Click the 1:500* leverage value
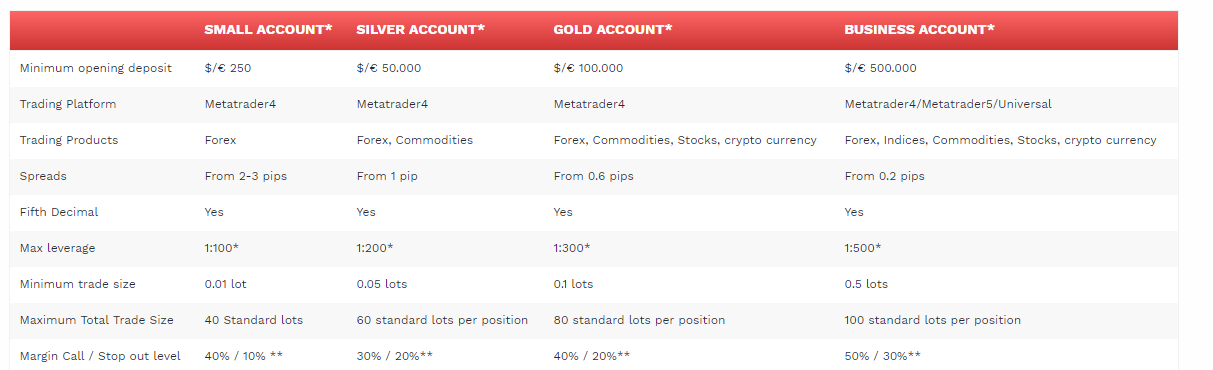Screen dimensions: 1213x370 (x=863, y=248)
